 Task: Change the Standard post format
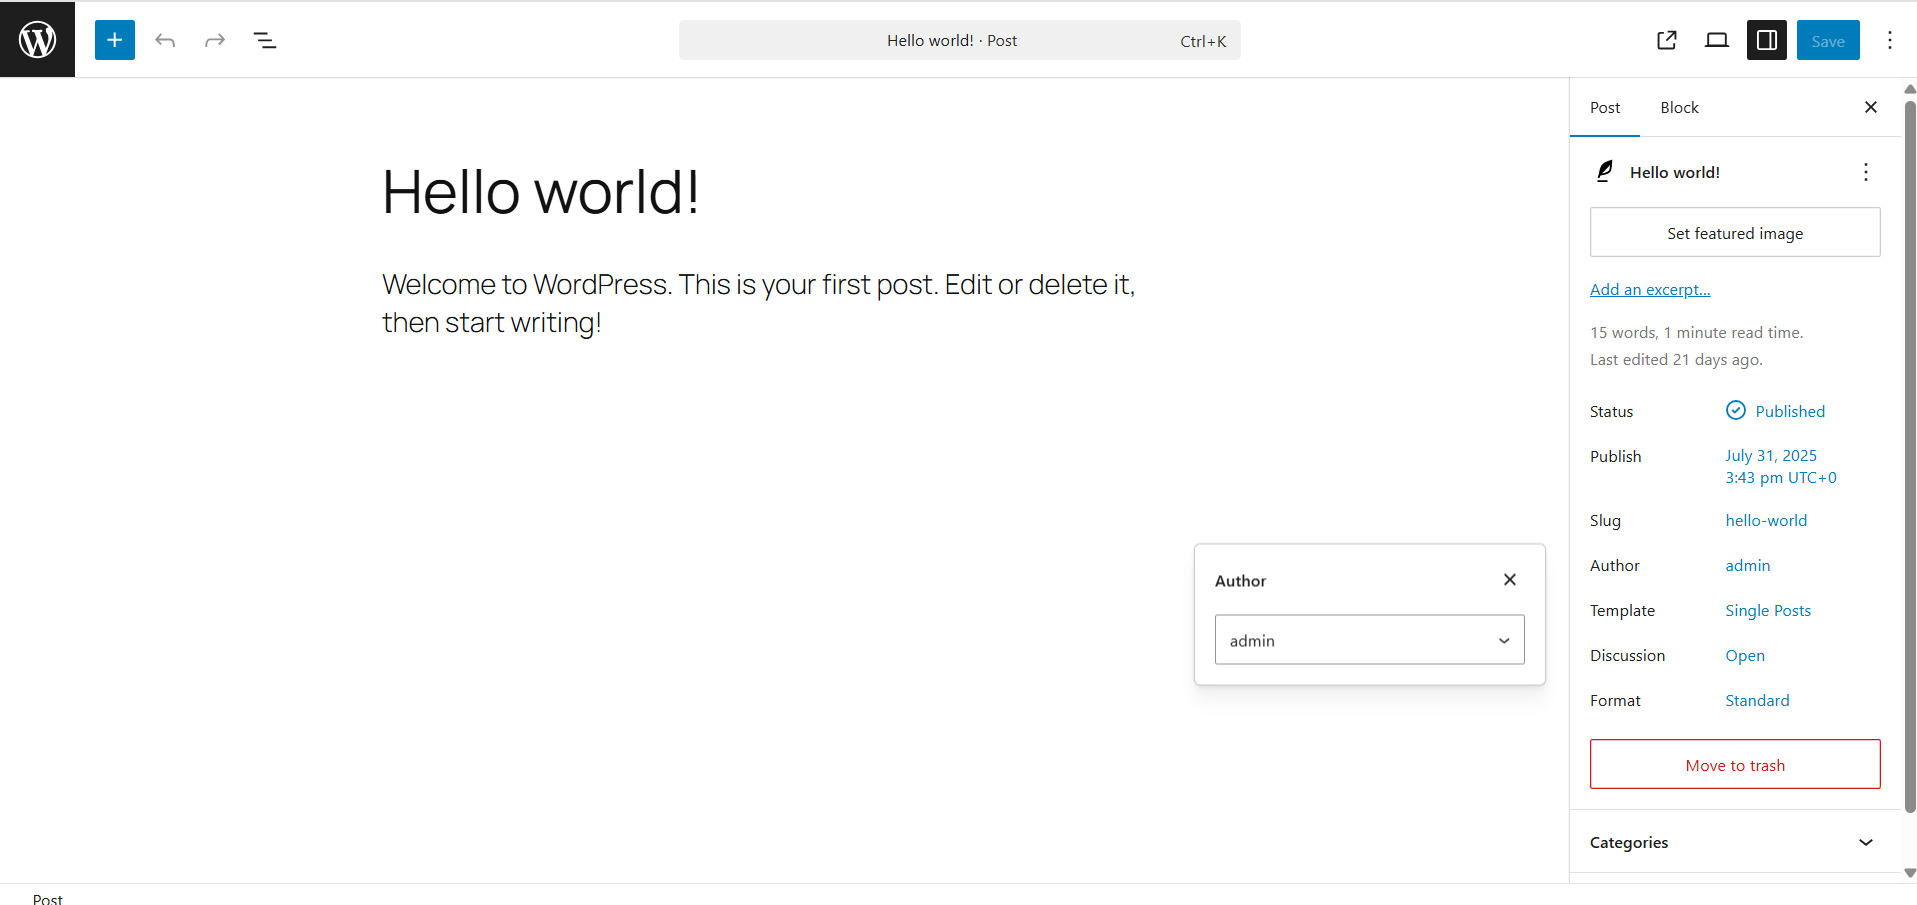click(1757, 700)
